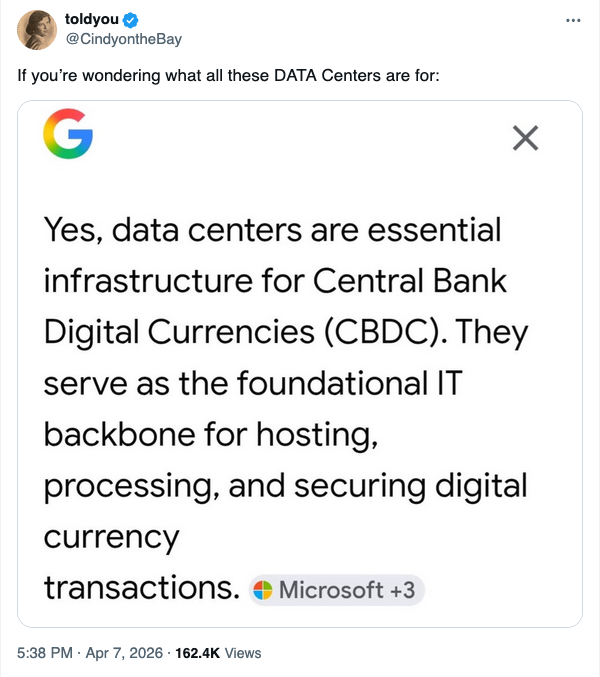This screenshot has width=600, height=677.
Task: Click the word 'transactions.' in the card
Action: click(142, 589)
